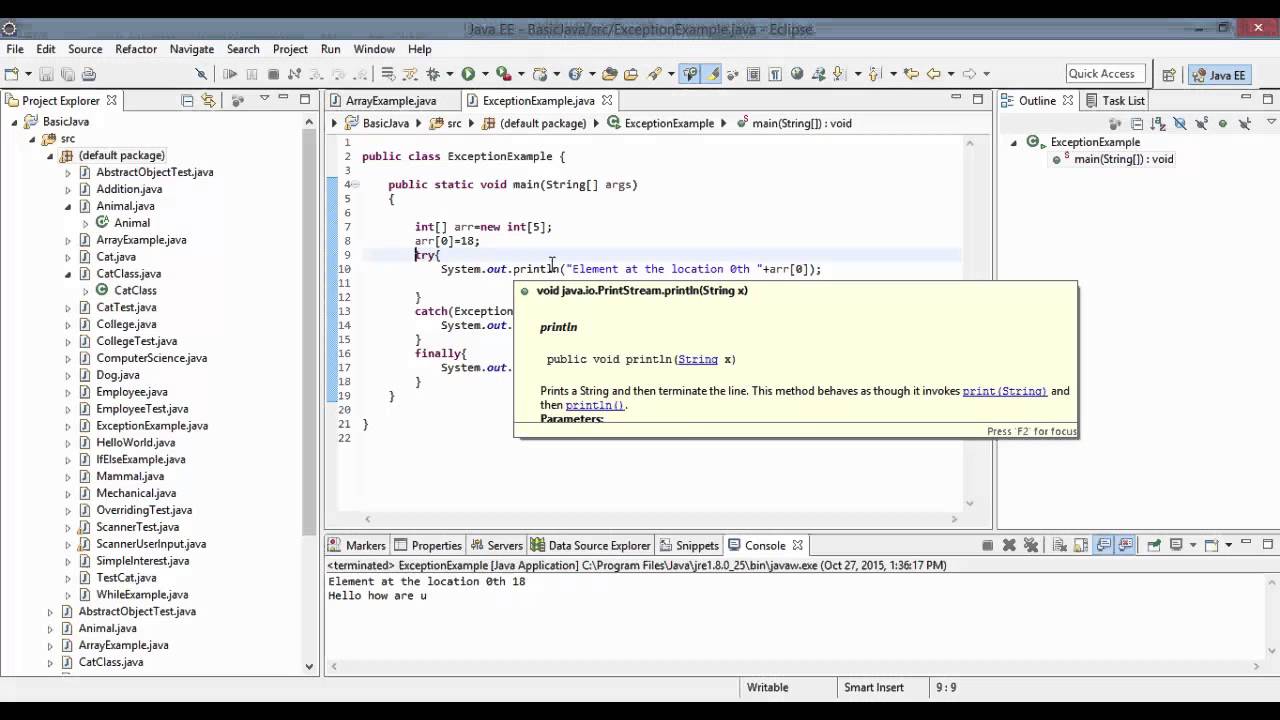The width and height of the screenshot is (1280, 720).
Task: Switch to ArrayExample.java editor tab
Action: (391, 100)
